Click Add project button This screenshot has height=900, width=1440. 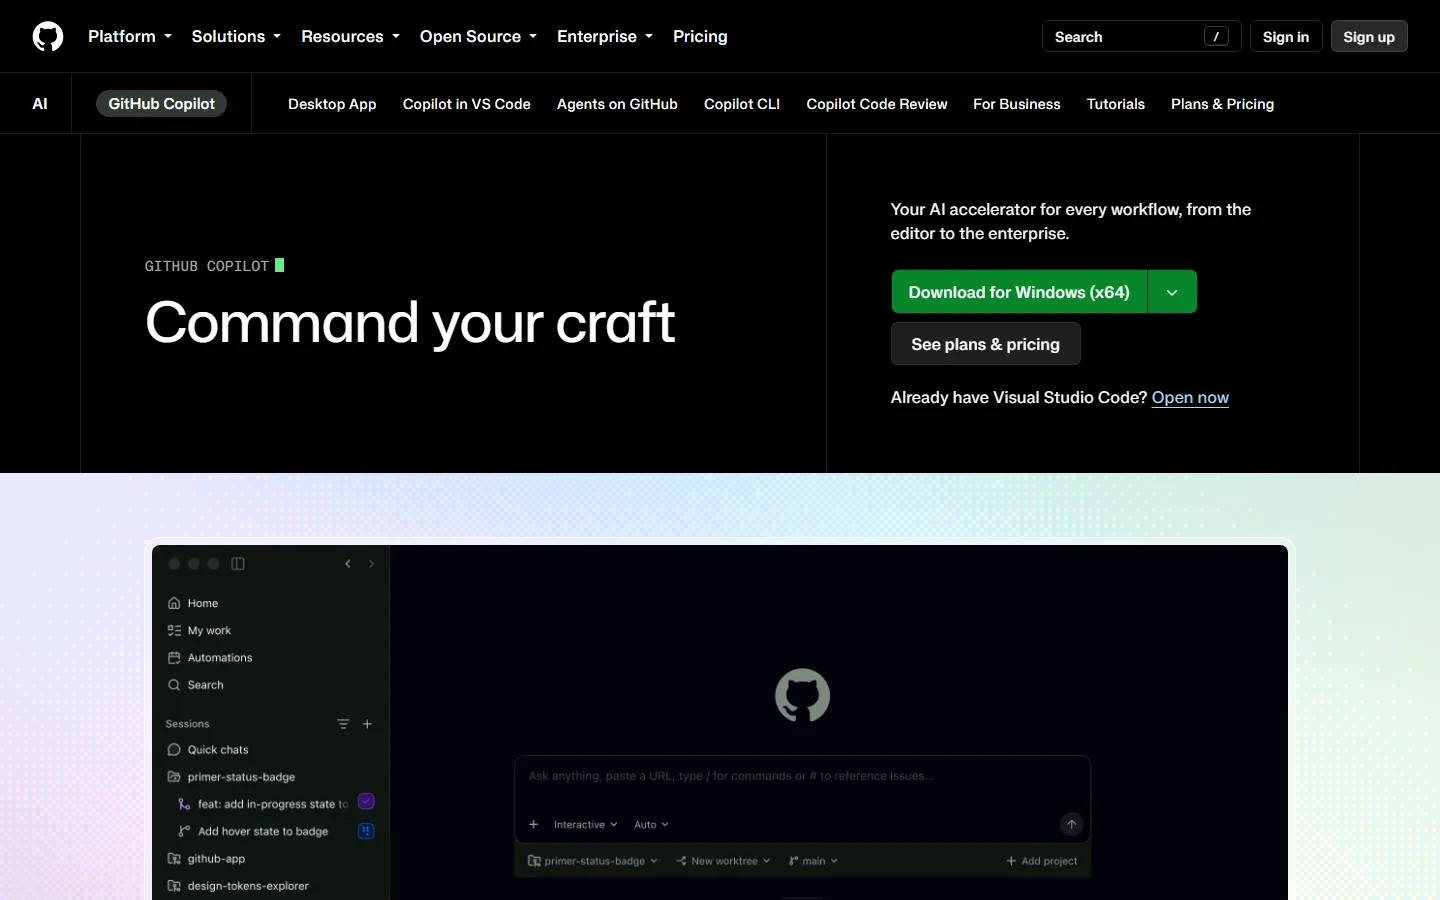pyautogui.click(x=1042, y=860)
